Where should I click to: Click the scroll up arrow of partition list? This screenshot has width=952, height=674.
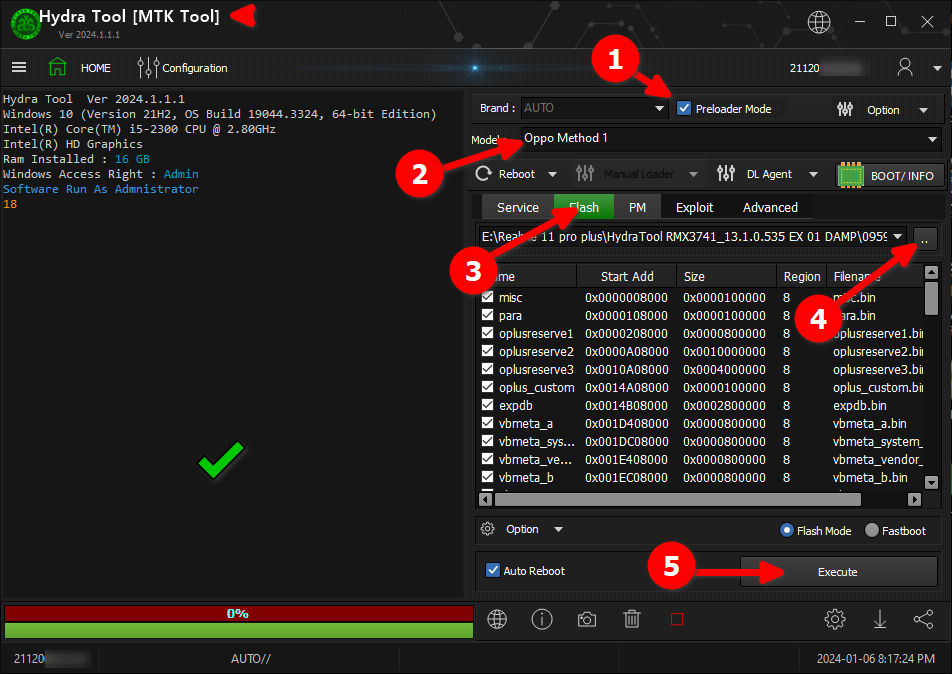click(931, 272)
